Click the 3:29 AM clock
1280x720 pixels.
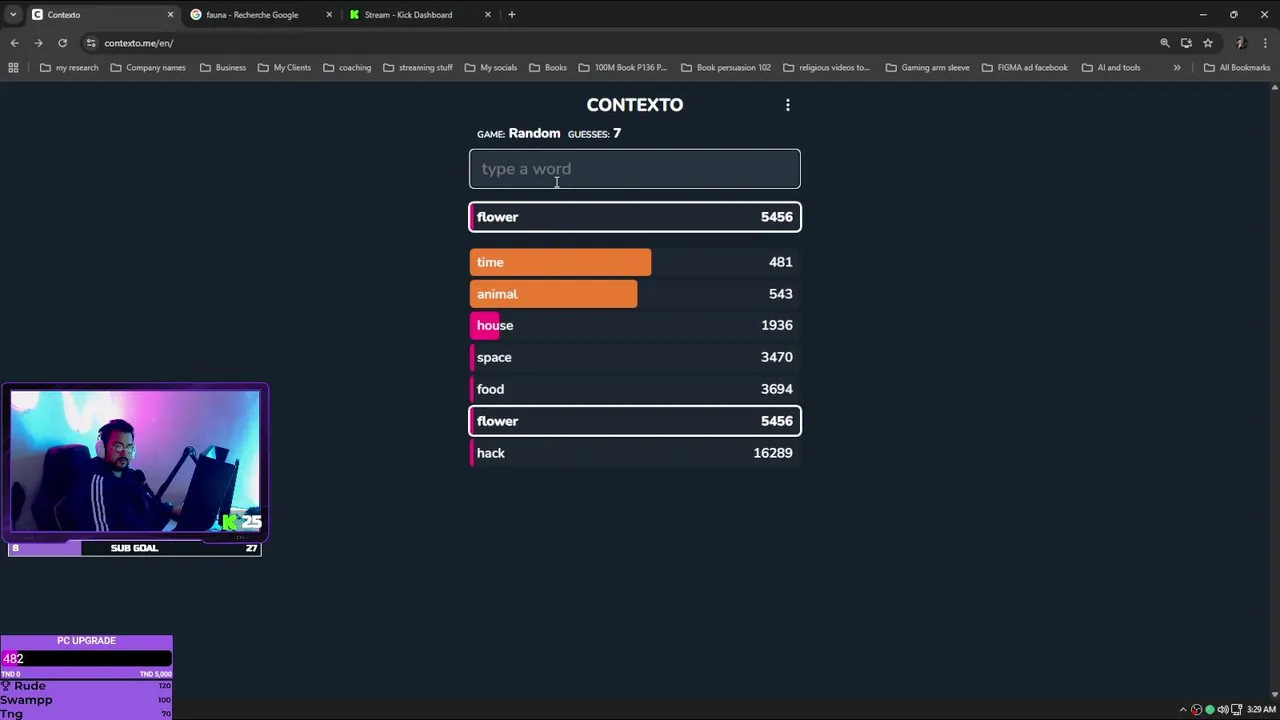click(x=1260, y=710)
